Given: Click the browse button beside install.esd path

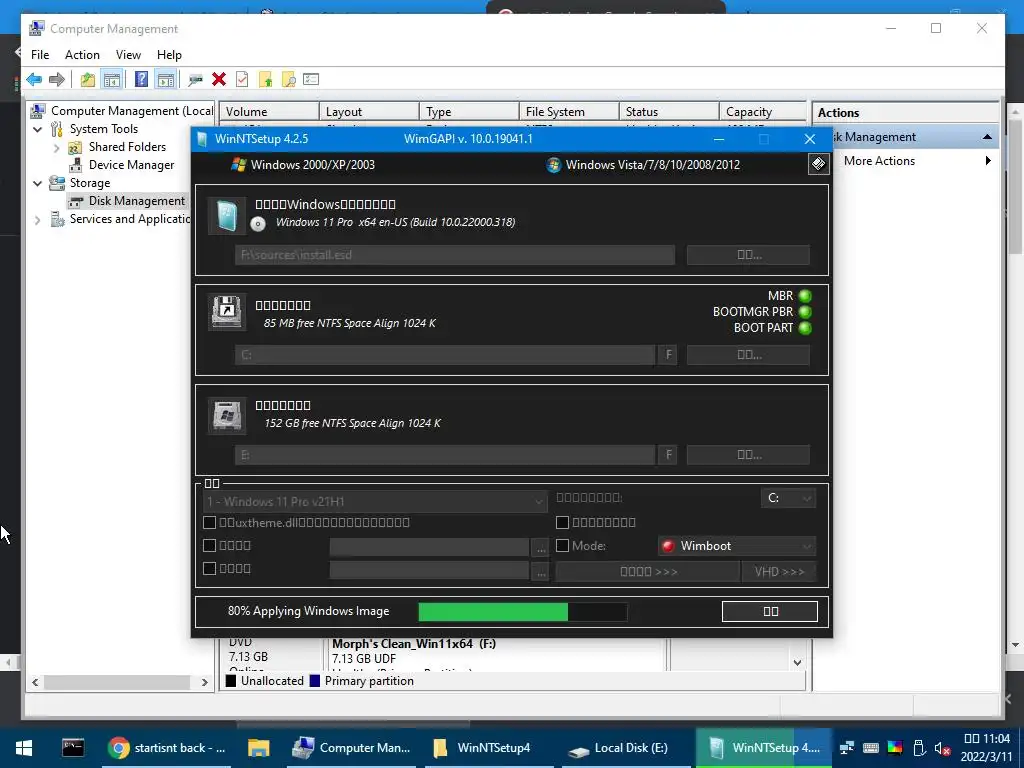Looking at the screenshot, I should (x=748, y=255).
